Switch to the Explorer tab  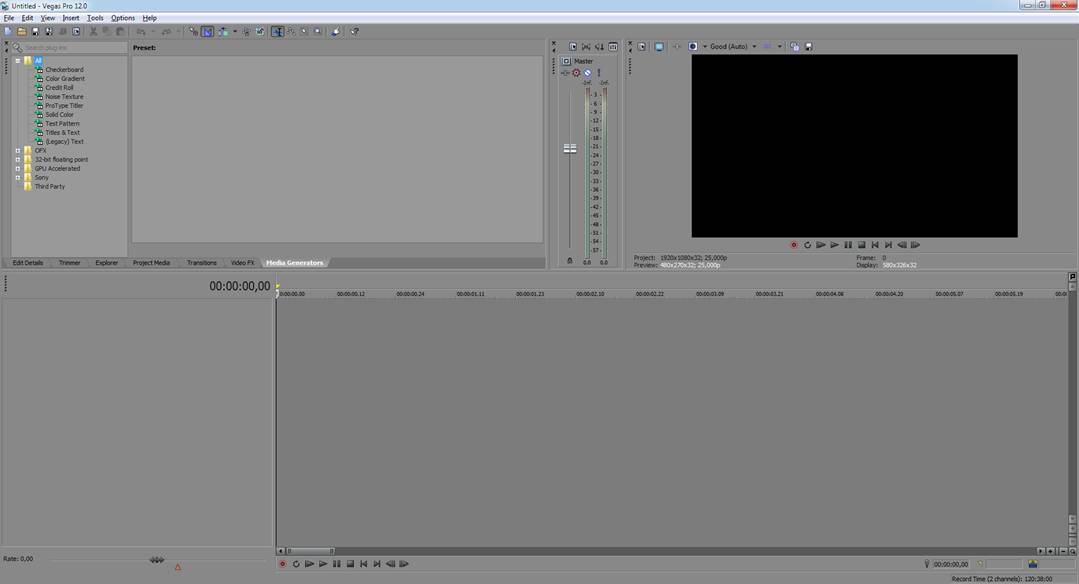(106, 263)
